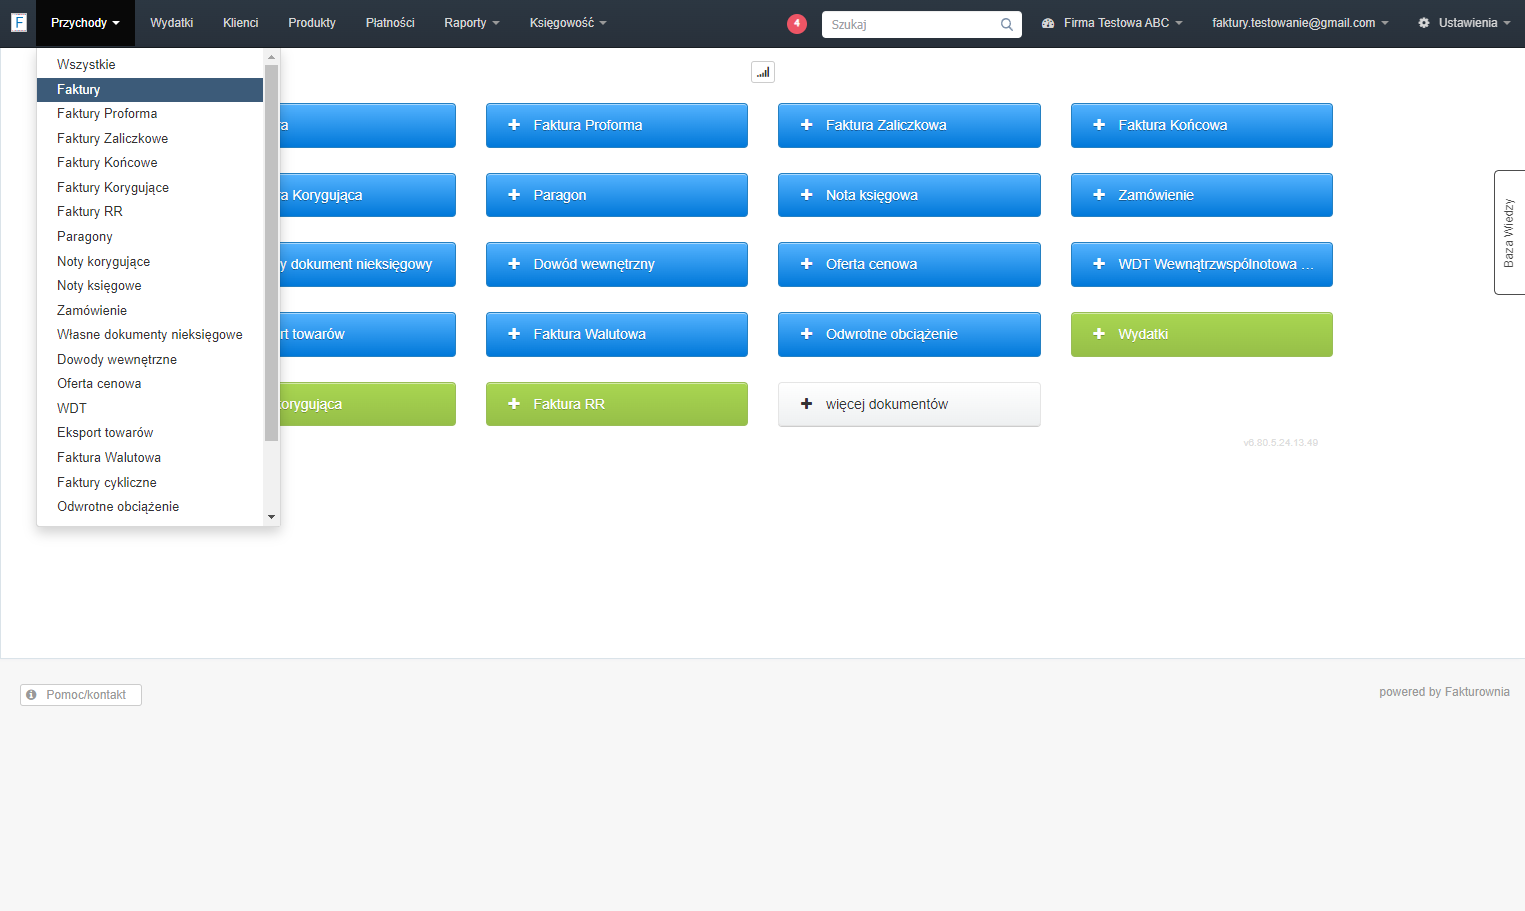
Task: Add a new Oferta cenowa
Action: coord(909,264)
